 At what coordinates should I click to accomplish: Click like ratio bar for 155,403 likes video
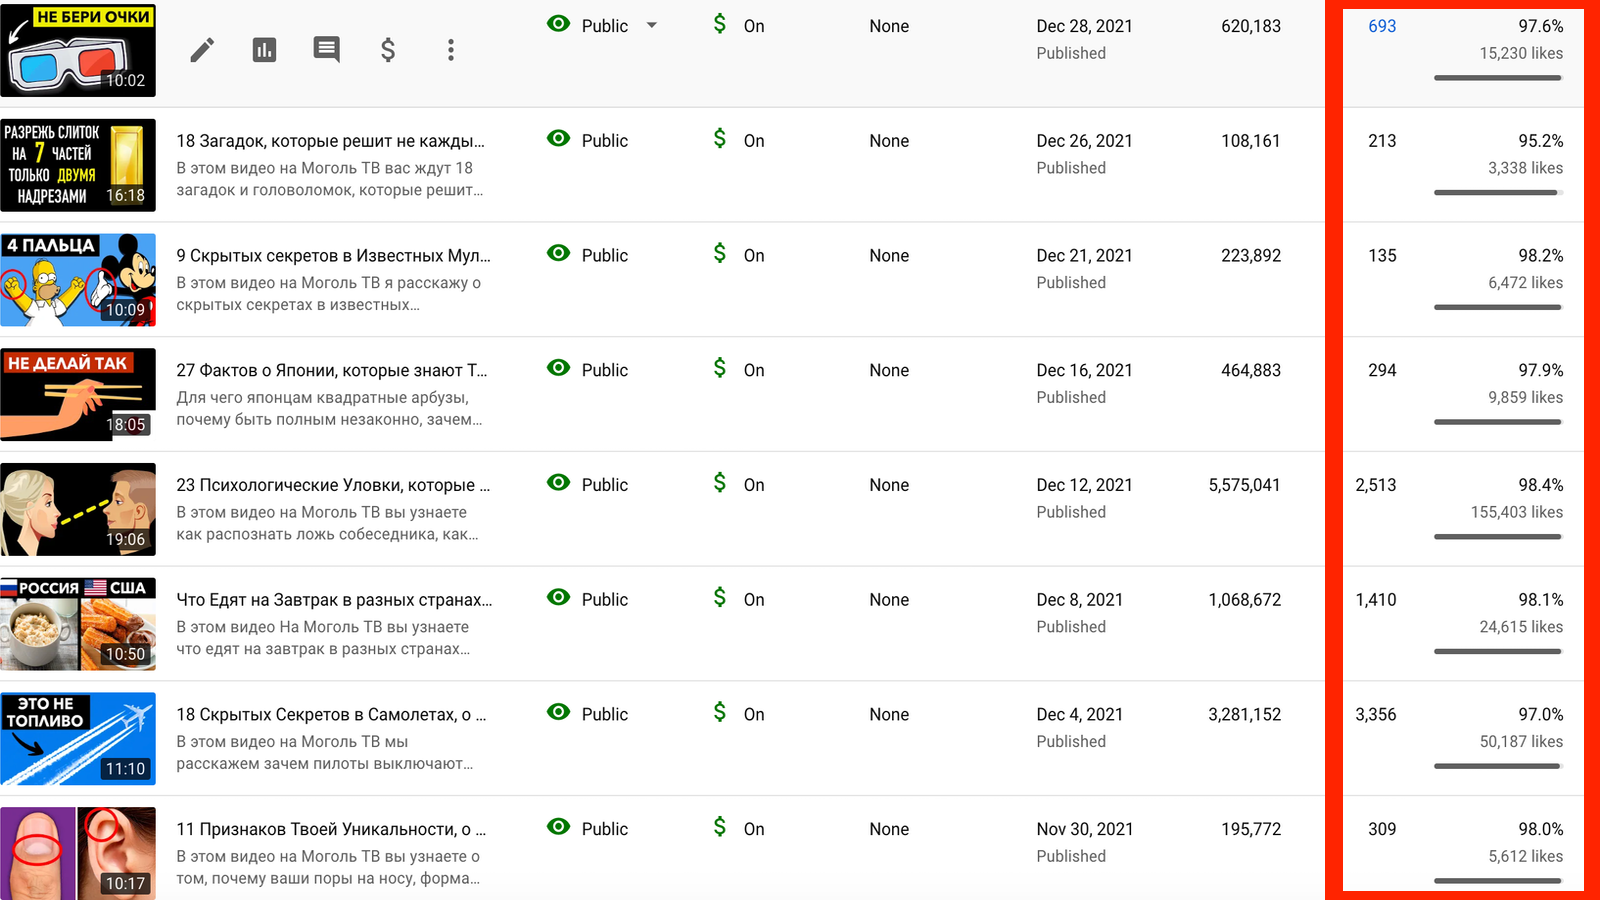tap(1497, 537)
